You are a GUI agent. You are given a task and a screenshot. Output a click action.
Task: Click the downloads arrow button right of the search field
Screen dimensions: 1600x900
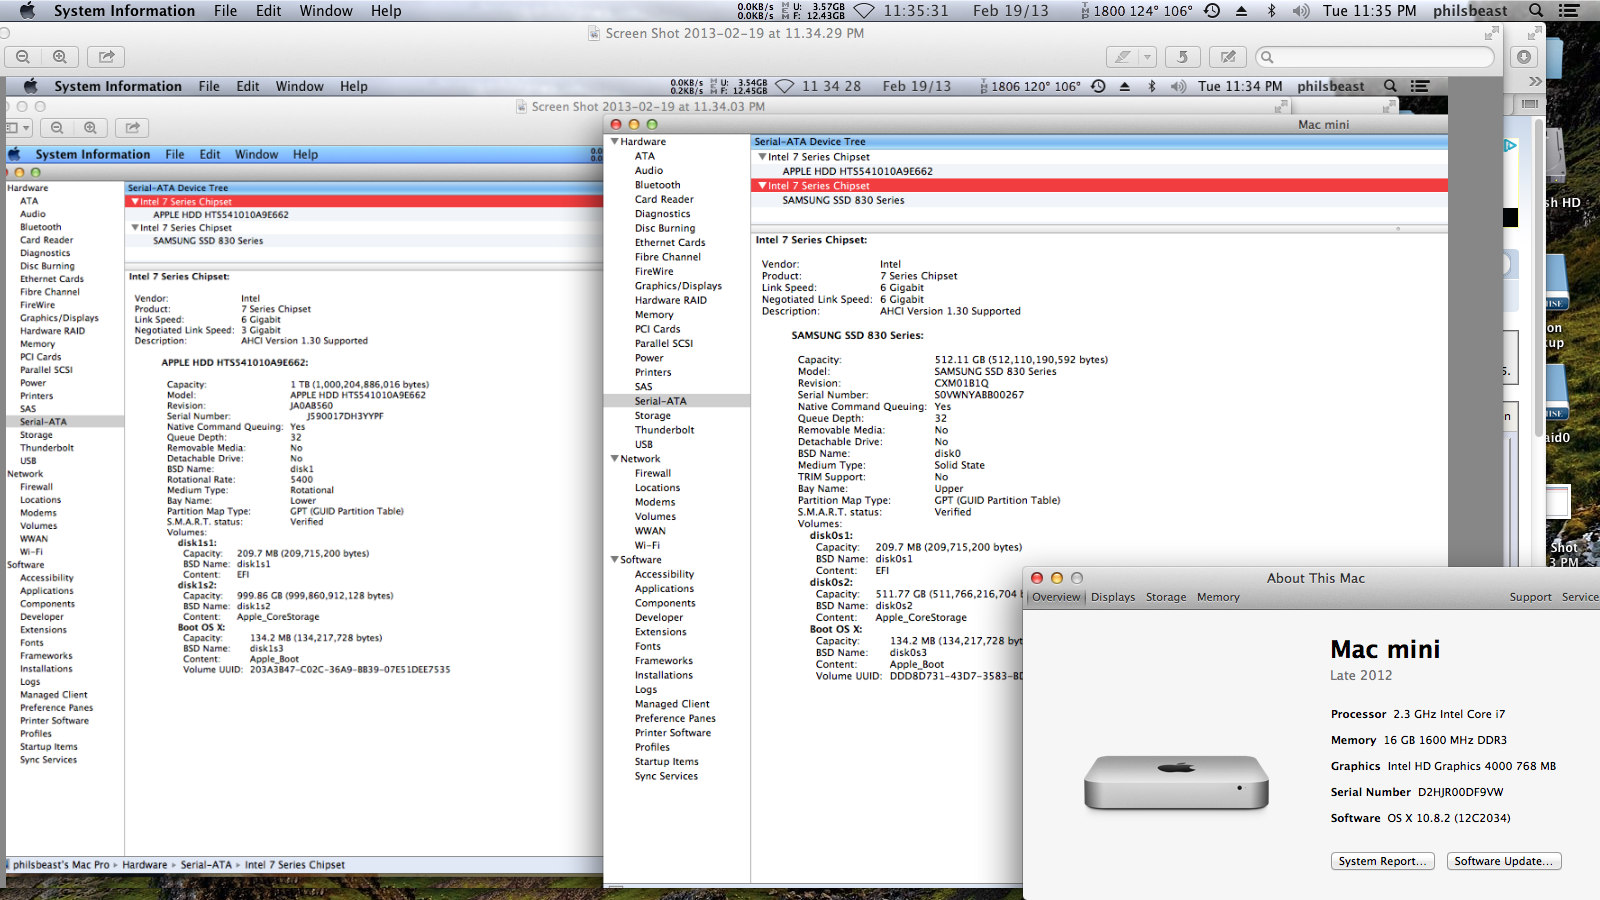tap(1524, 57)
